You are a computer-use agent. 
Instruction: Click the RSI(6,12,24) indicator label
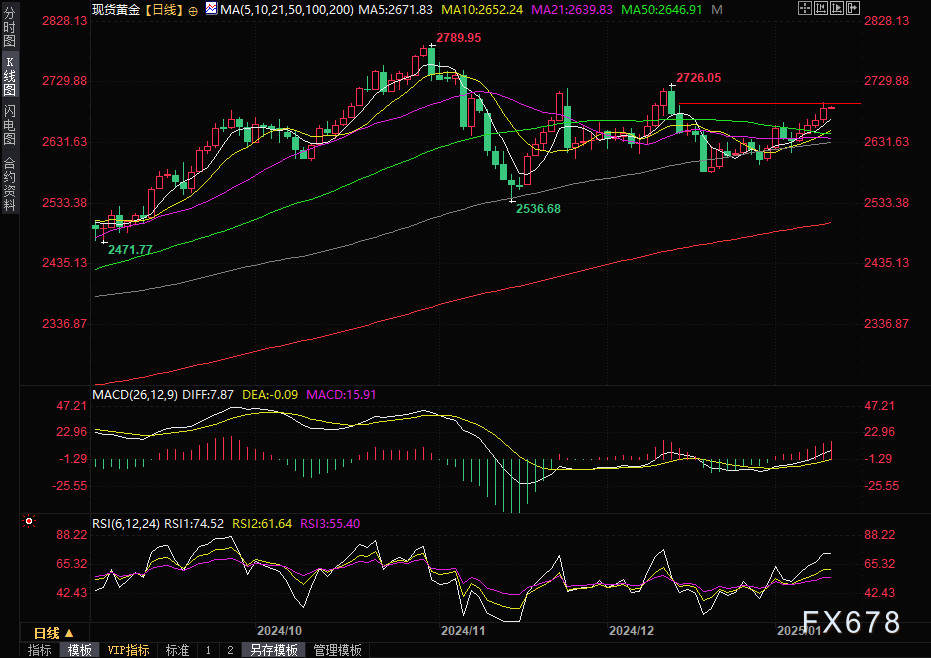coord(126,523)
